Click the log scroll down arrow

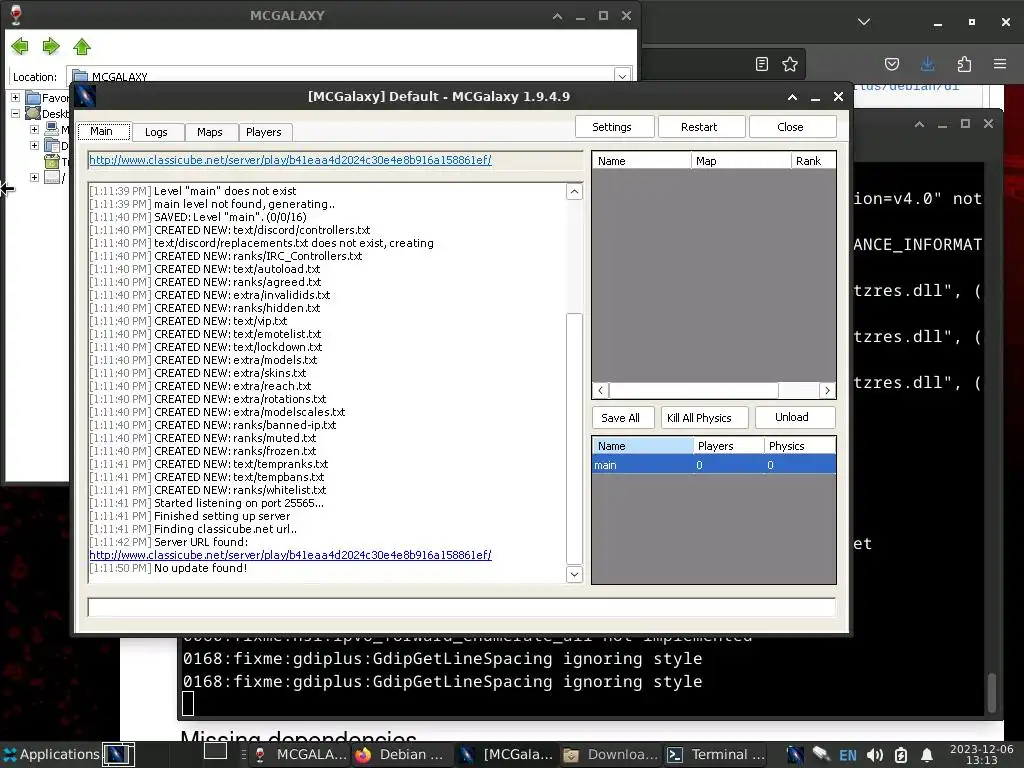pyautogui.click(x=574, y=574)
